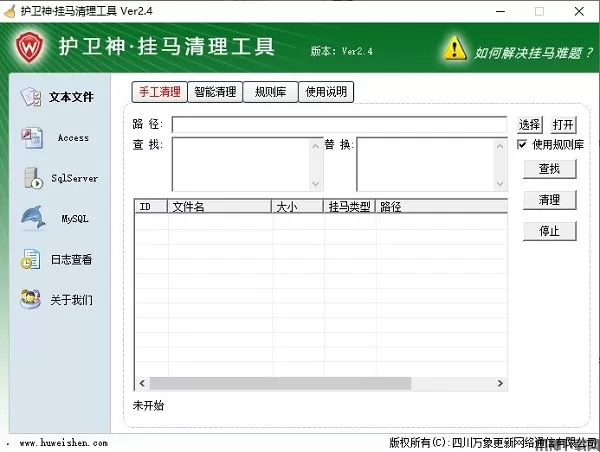This screenshot has height=452, width=600.
Task: Sort by the 挂马类型 column header
Action: [x=350, y=207]
